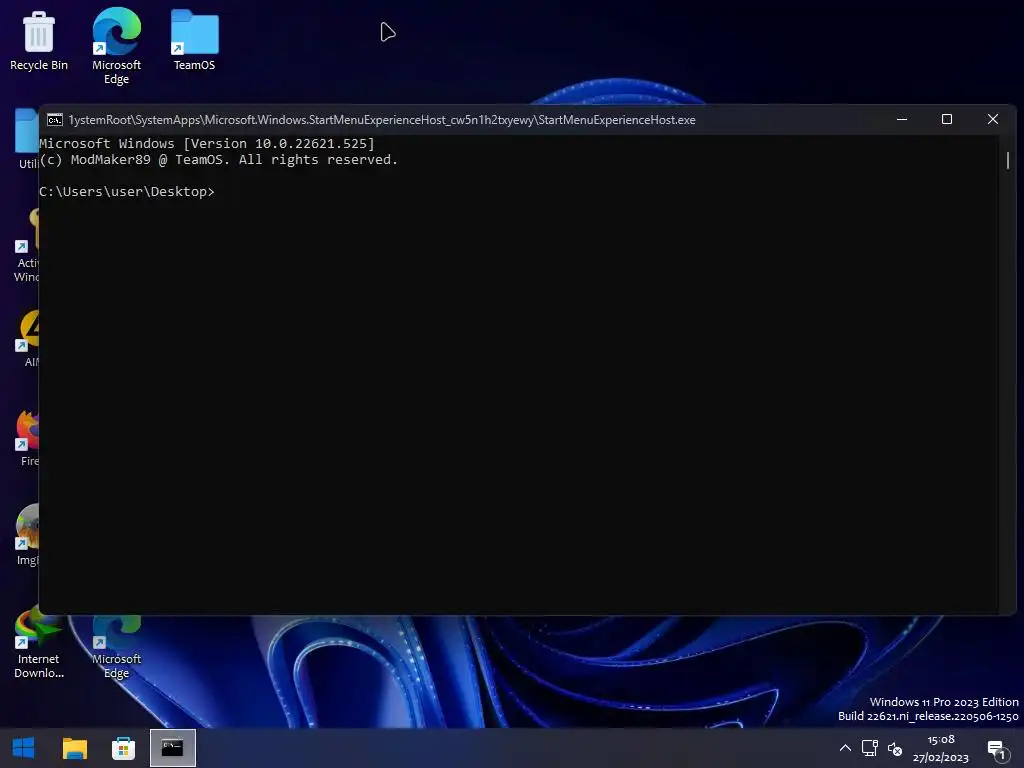Select the Command Prompt taskbar button
1024x768 pixels.
172,748
